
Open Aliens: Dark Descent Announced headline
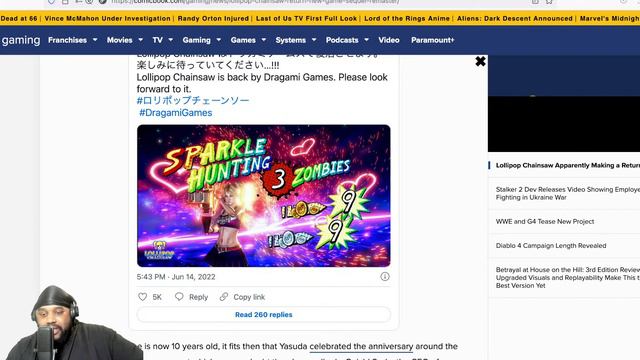click(515, 18)
